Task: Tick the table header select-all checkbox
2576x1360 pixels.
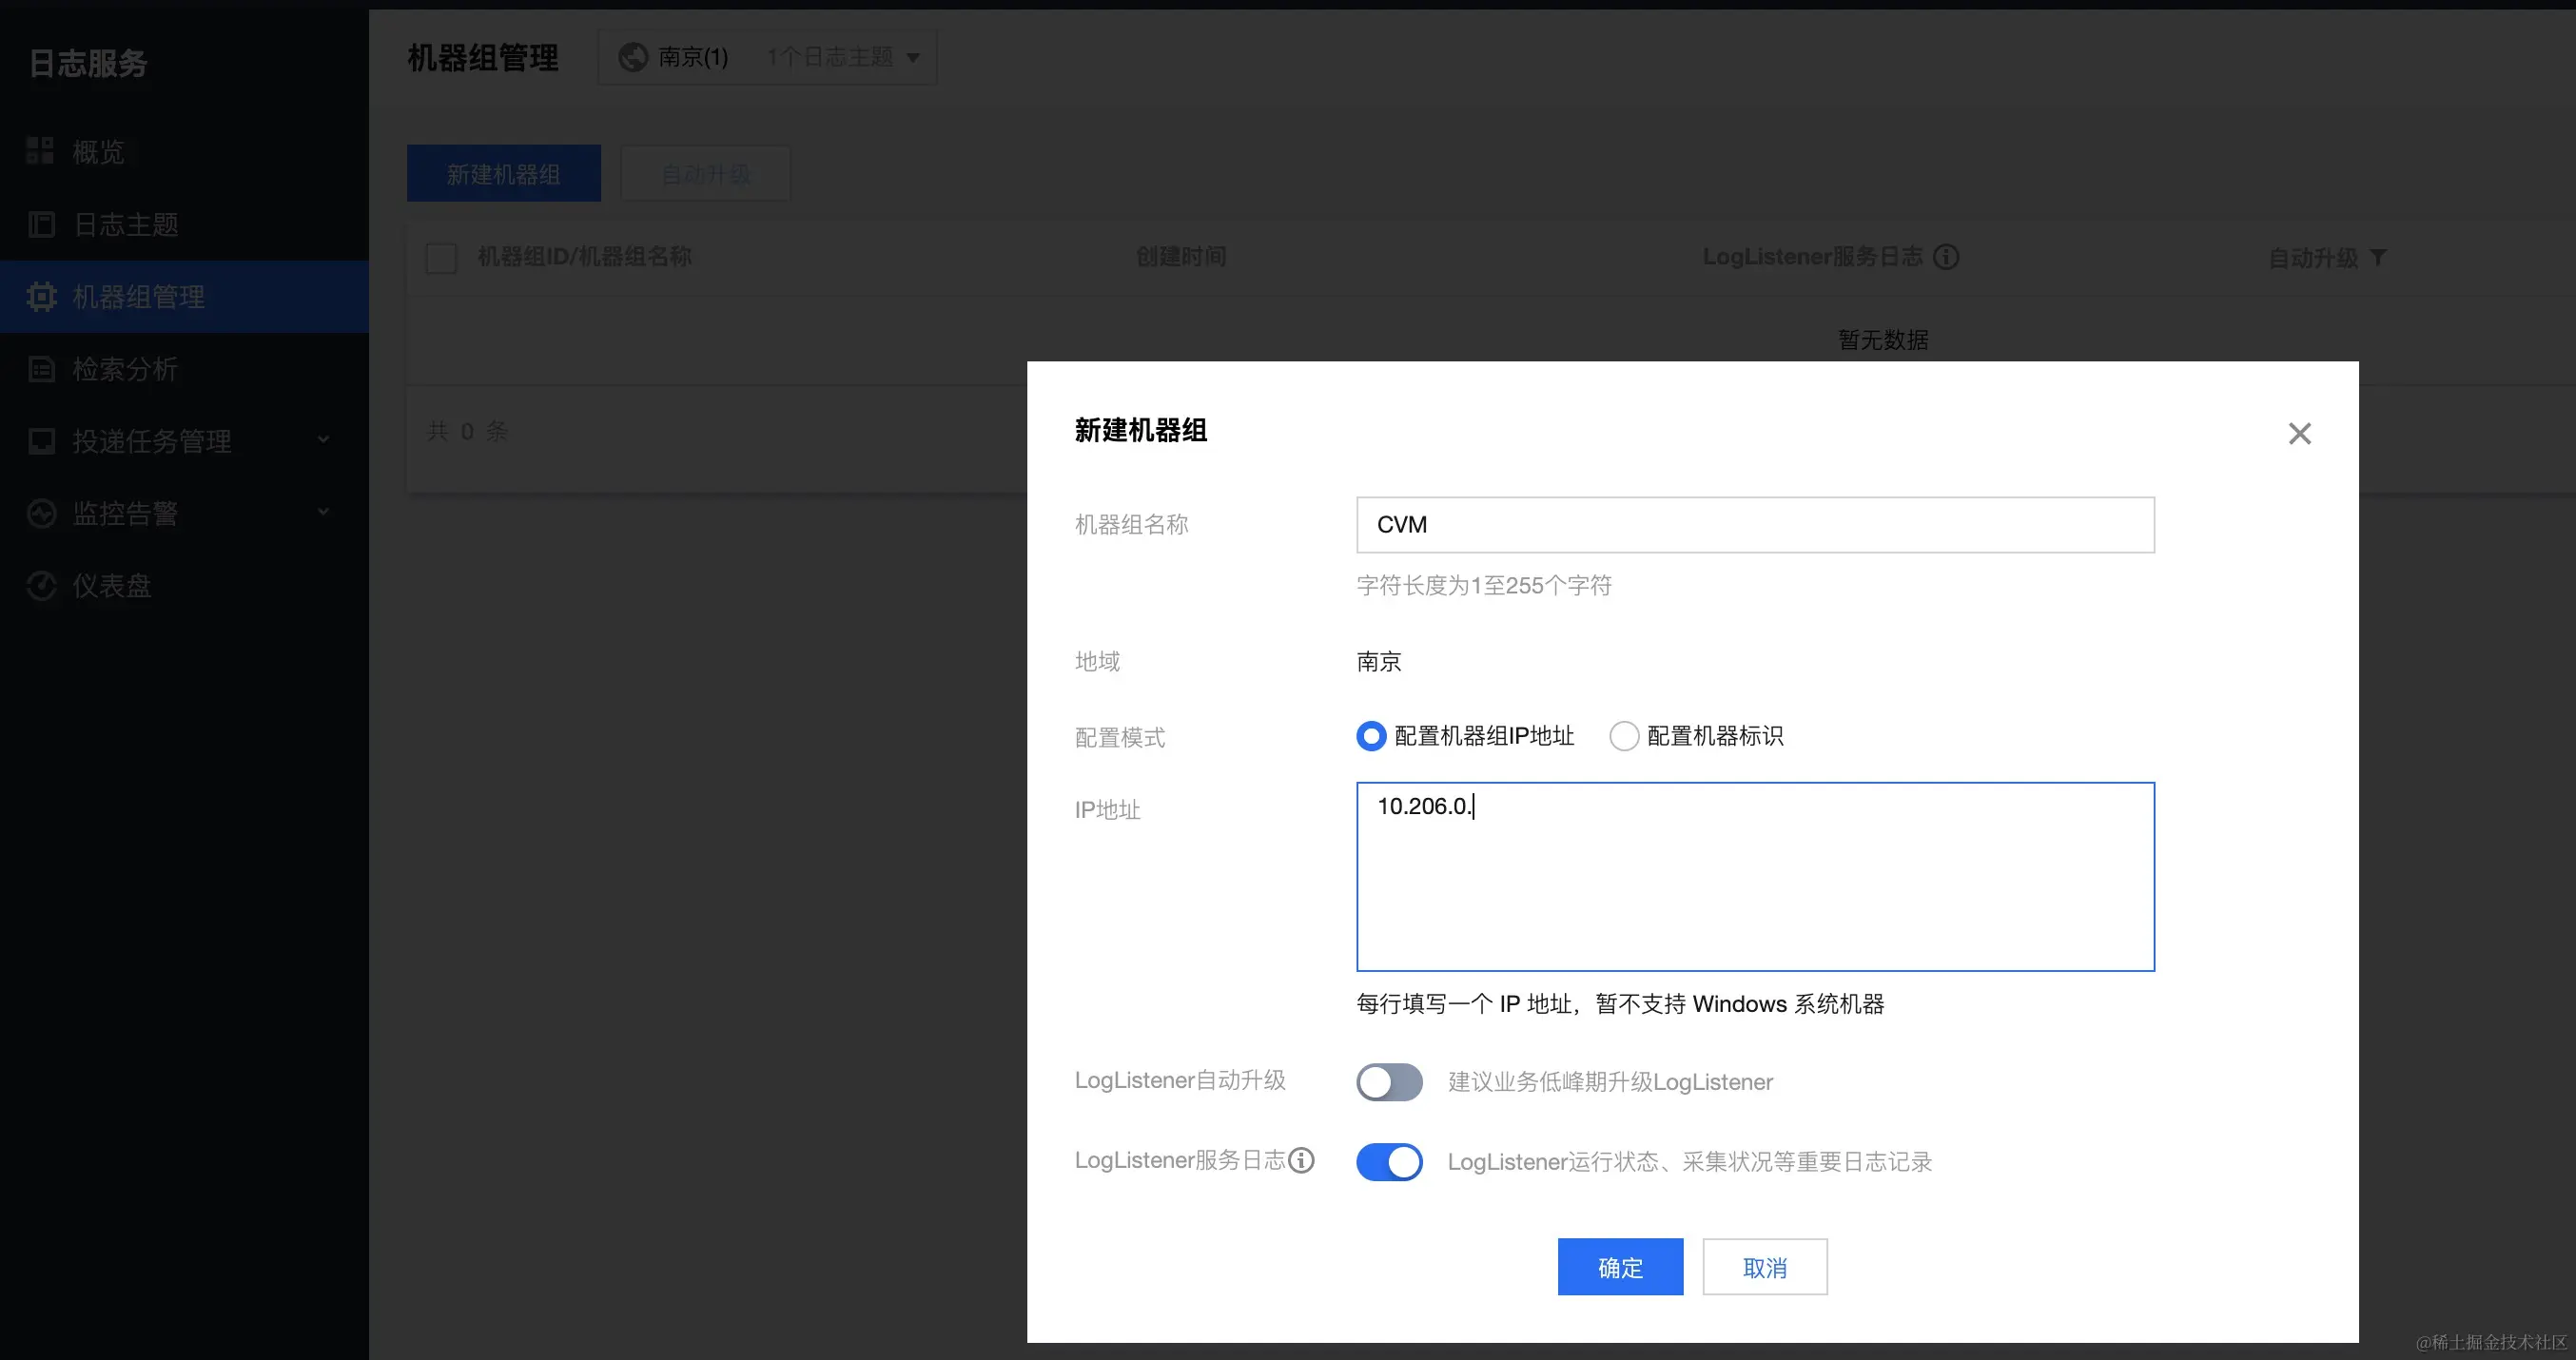Action: coord(441,258)
